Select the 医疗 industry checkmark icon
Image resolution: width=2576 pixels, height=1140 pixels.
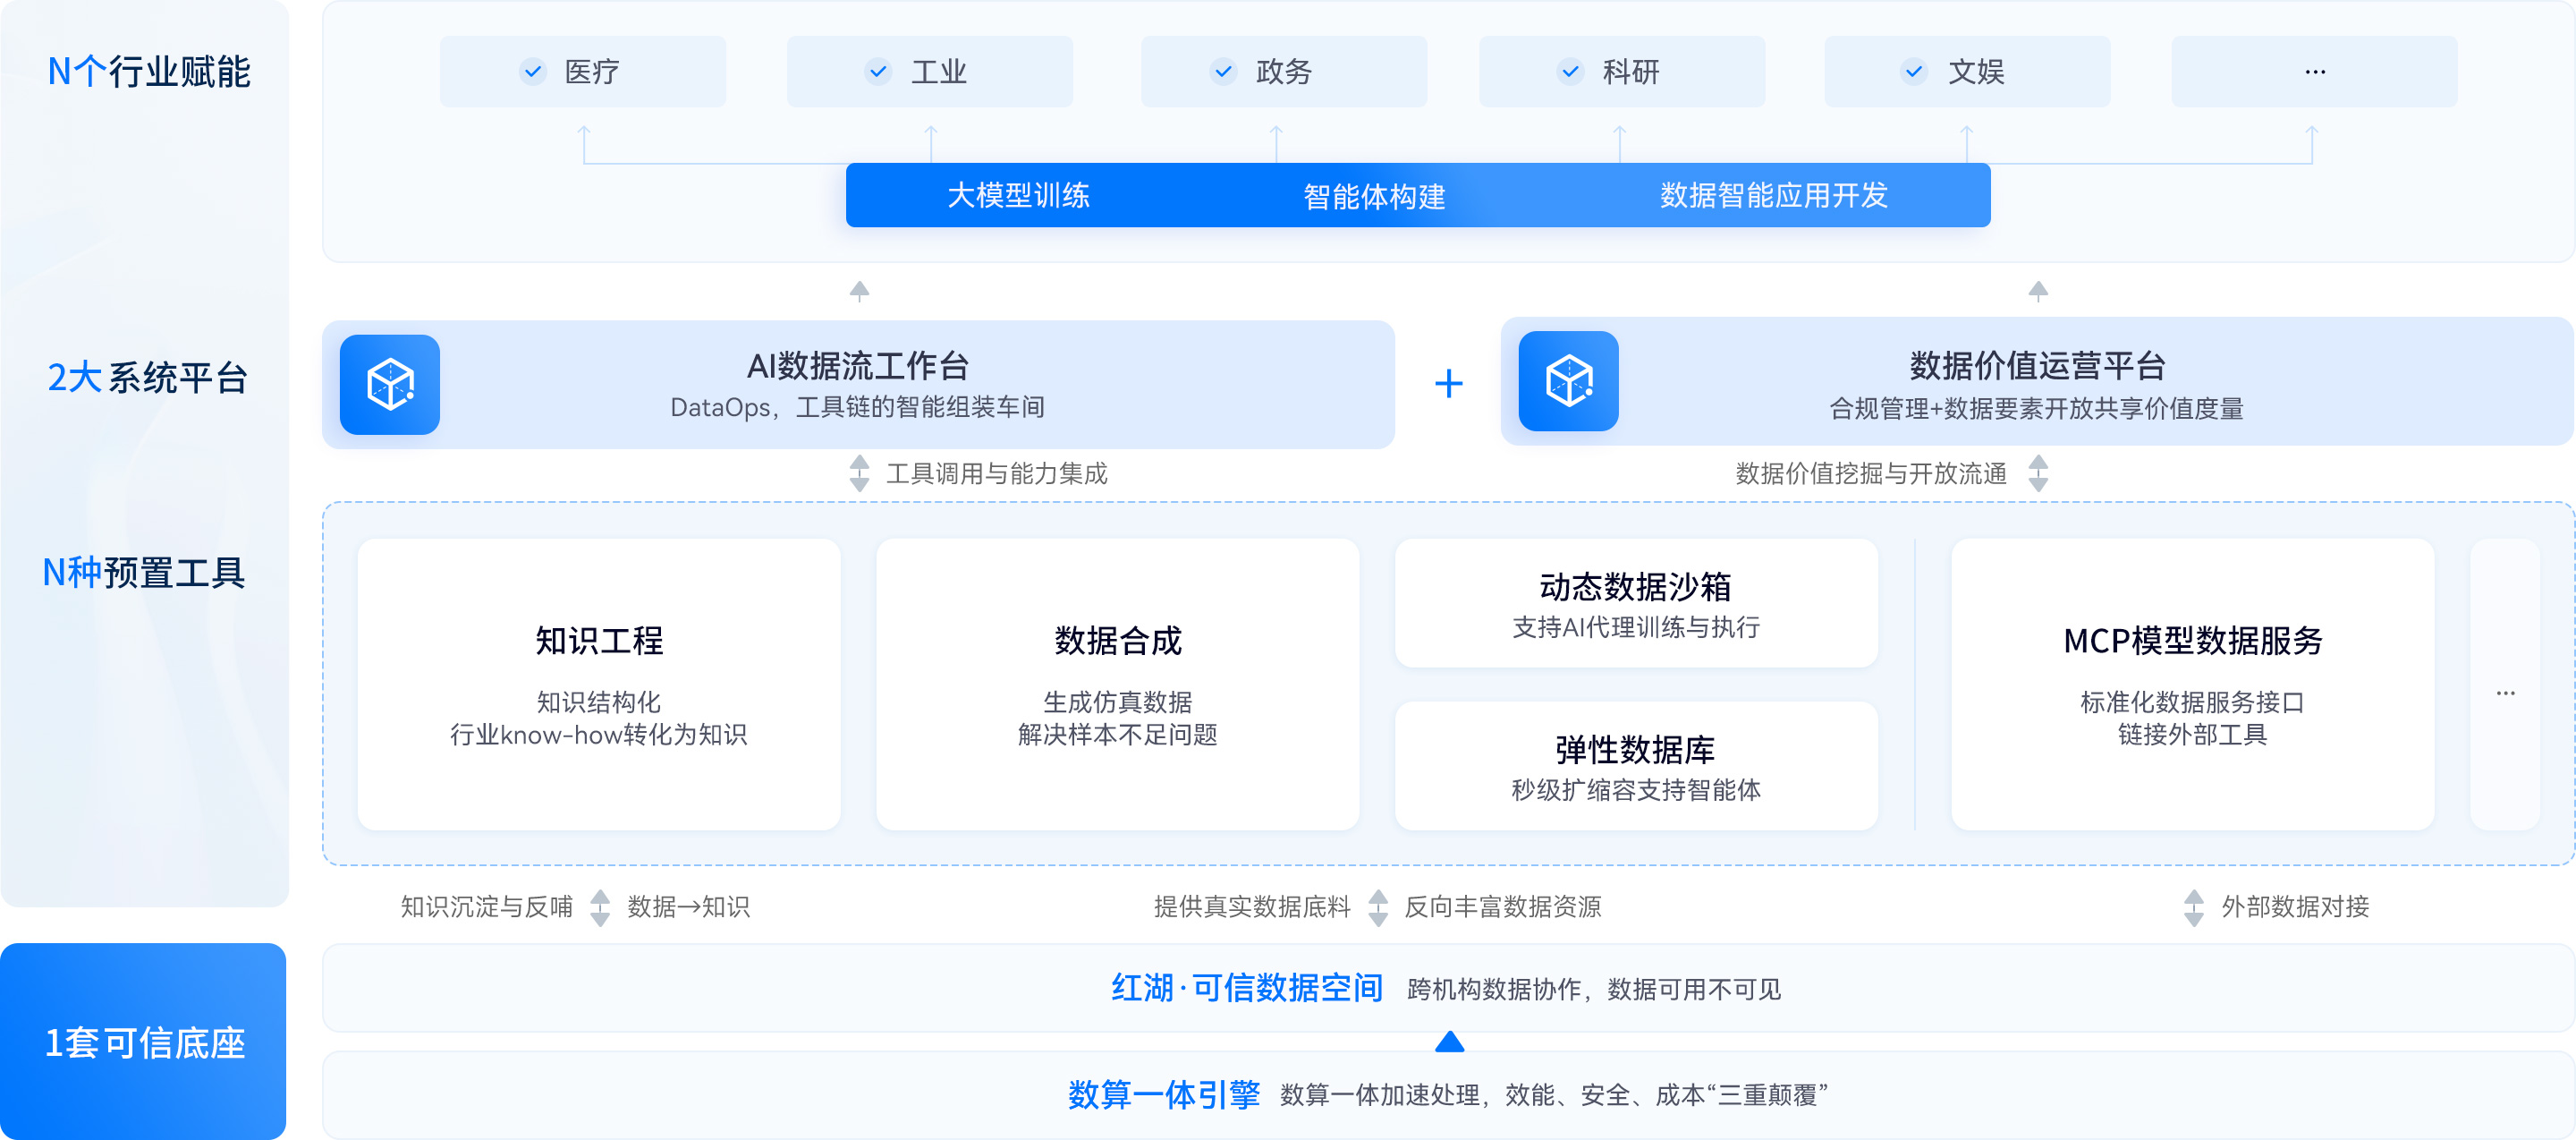tap(533, 71)
